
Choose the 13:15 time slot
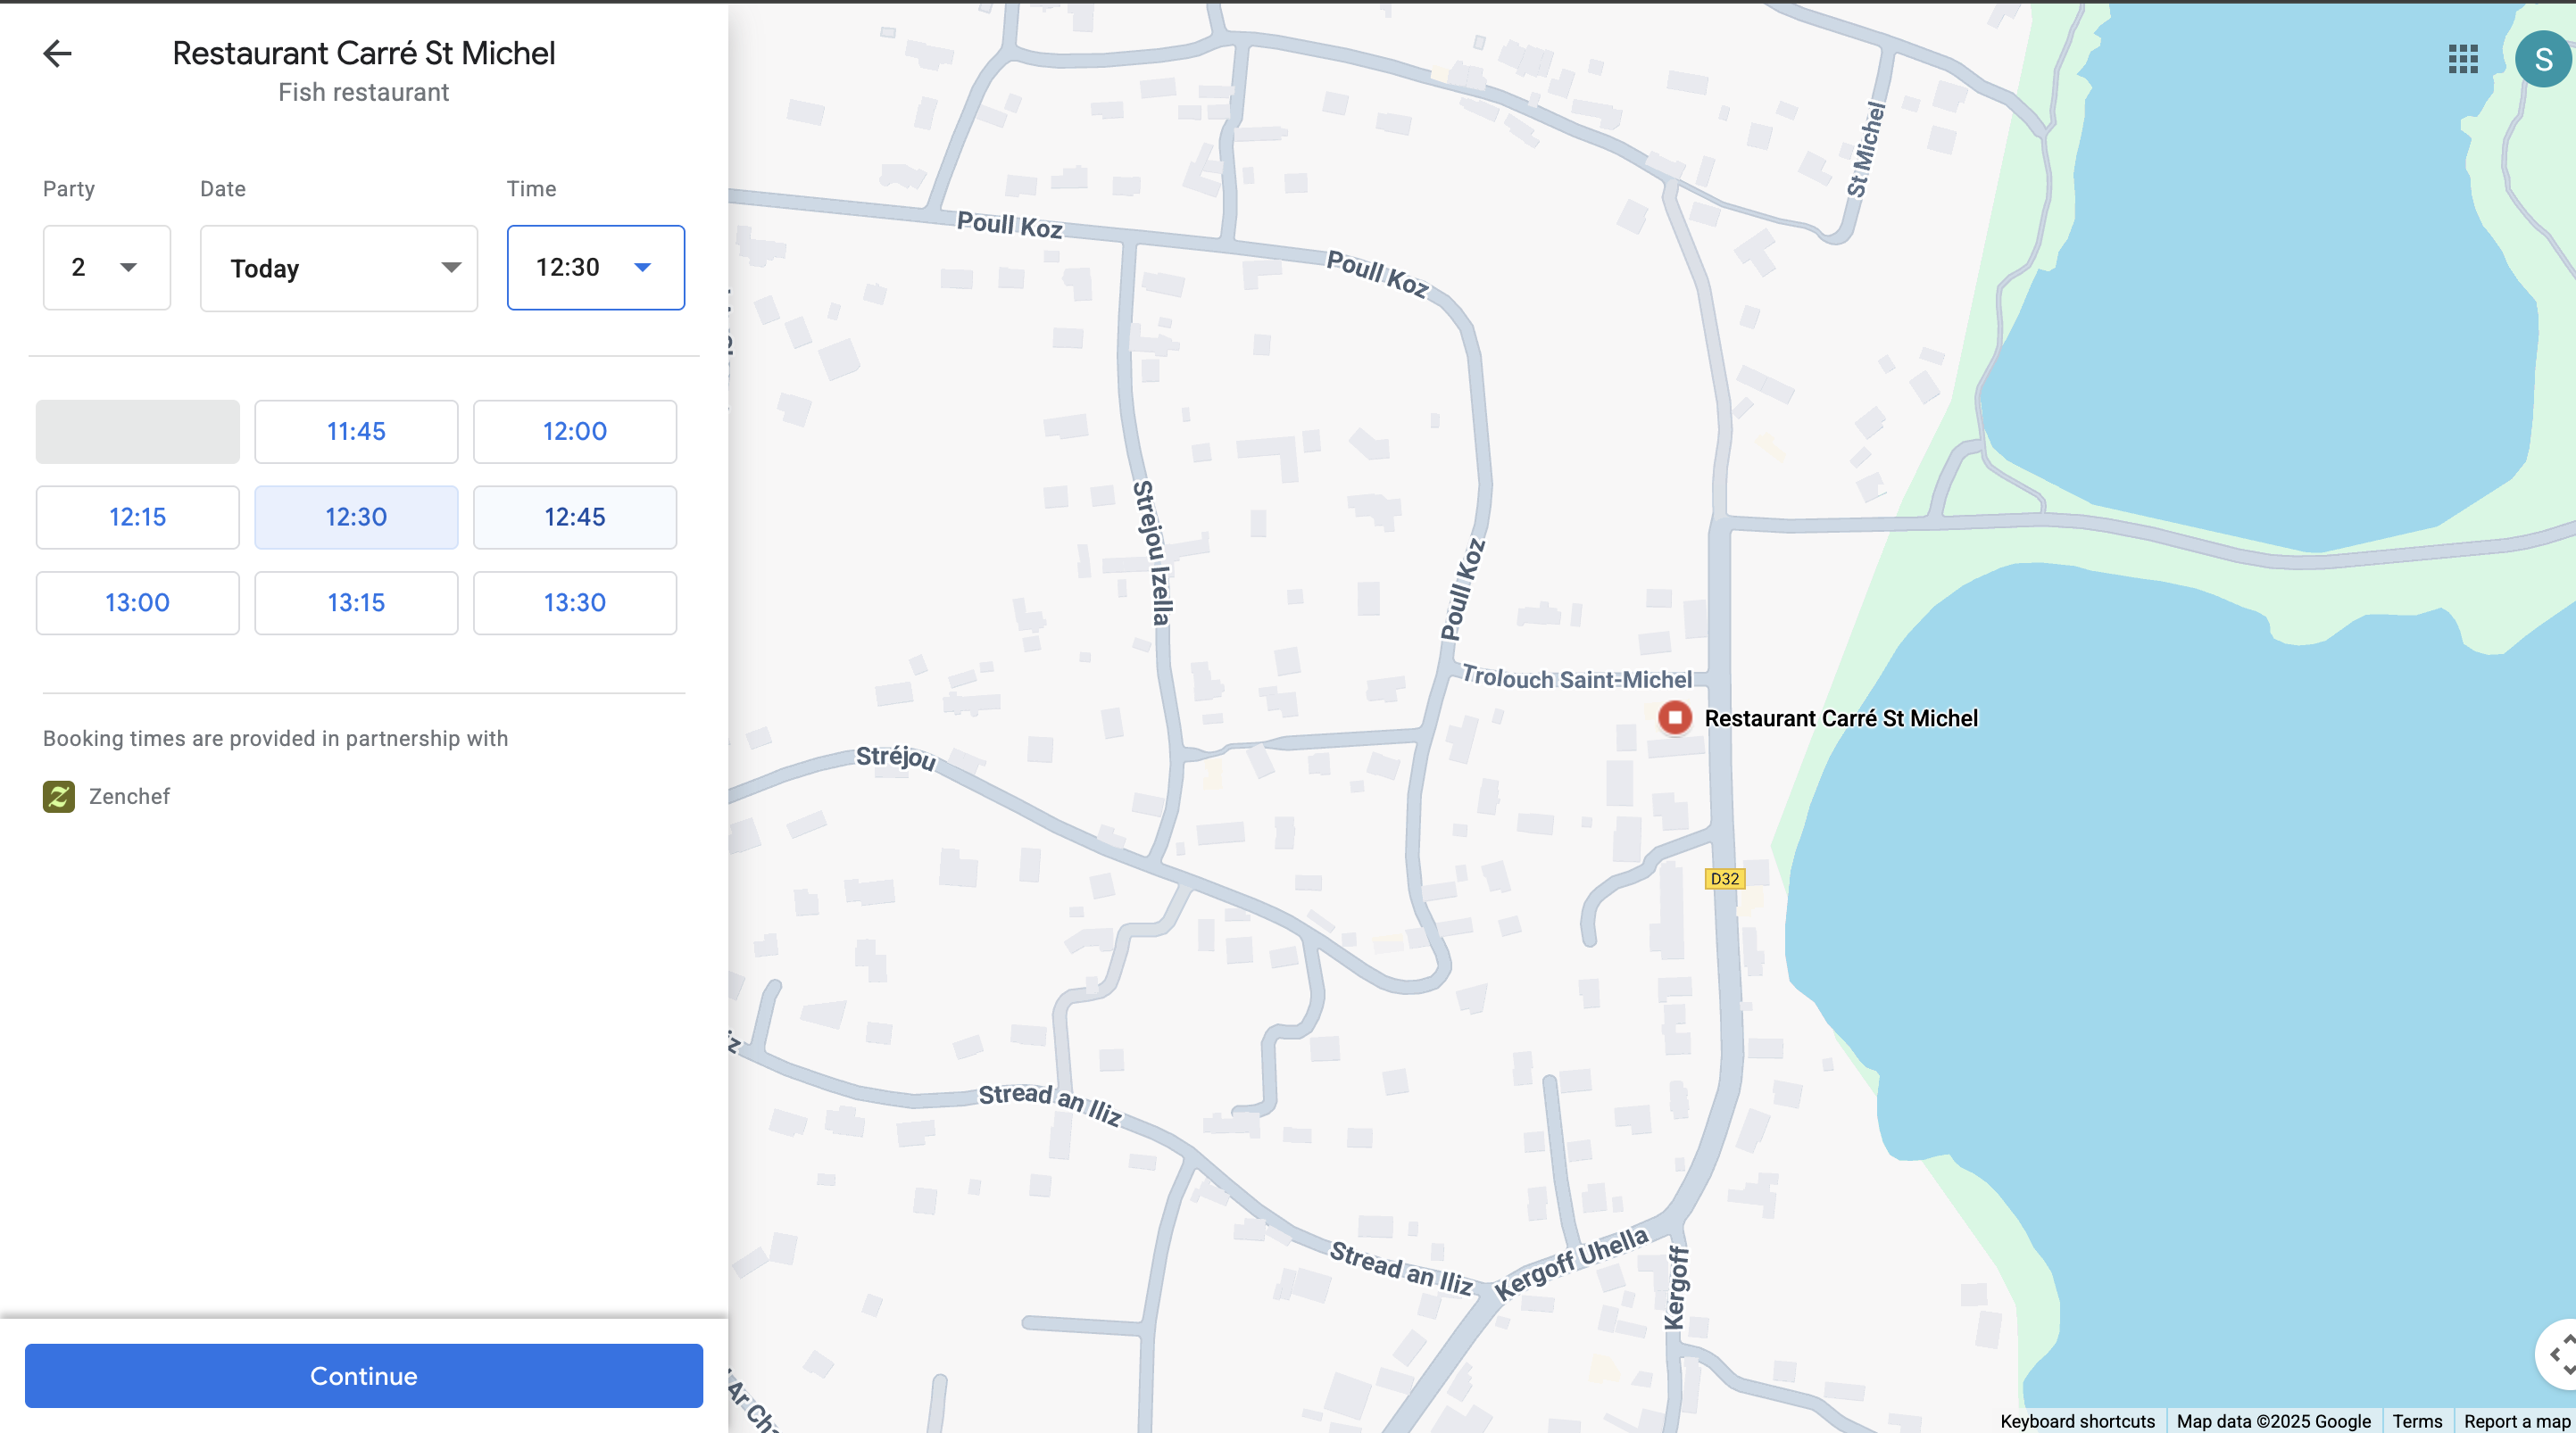click(356, 602)
